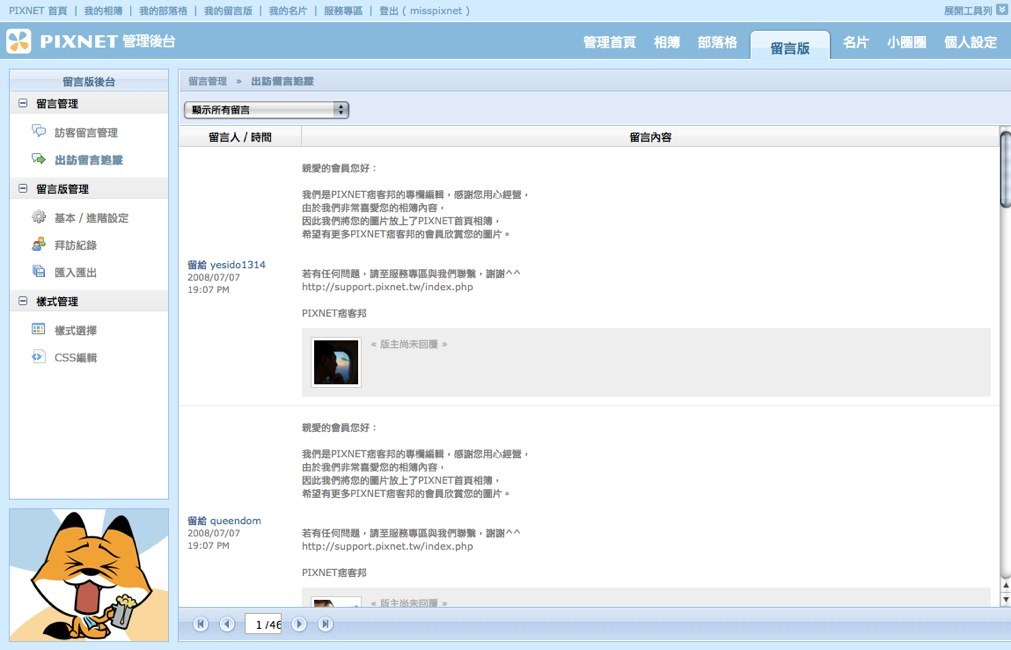Go to next page of messages
Viewport: 1011px width, 650px height.
299,624
